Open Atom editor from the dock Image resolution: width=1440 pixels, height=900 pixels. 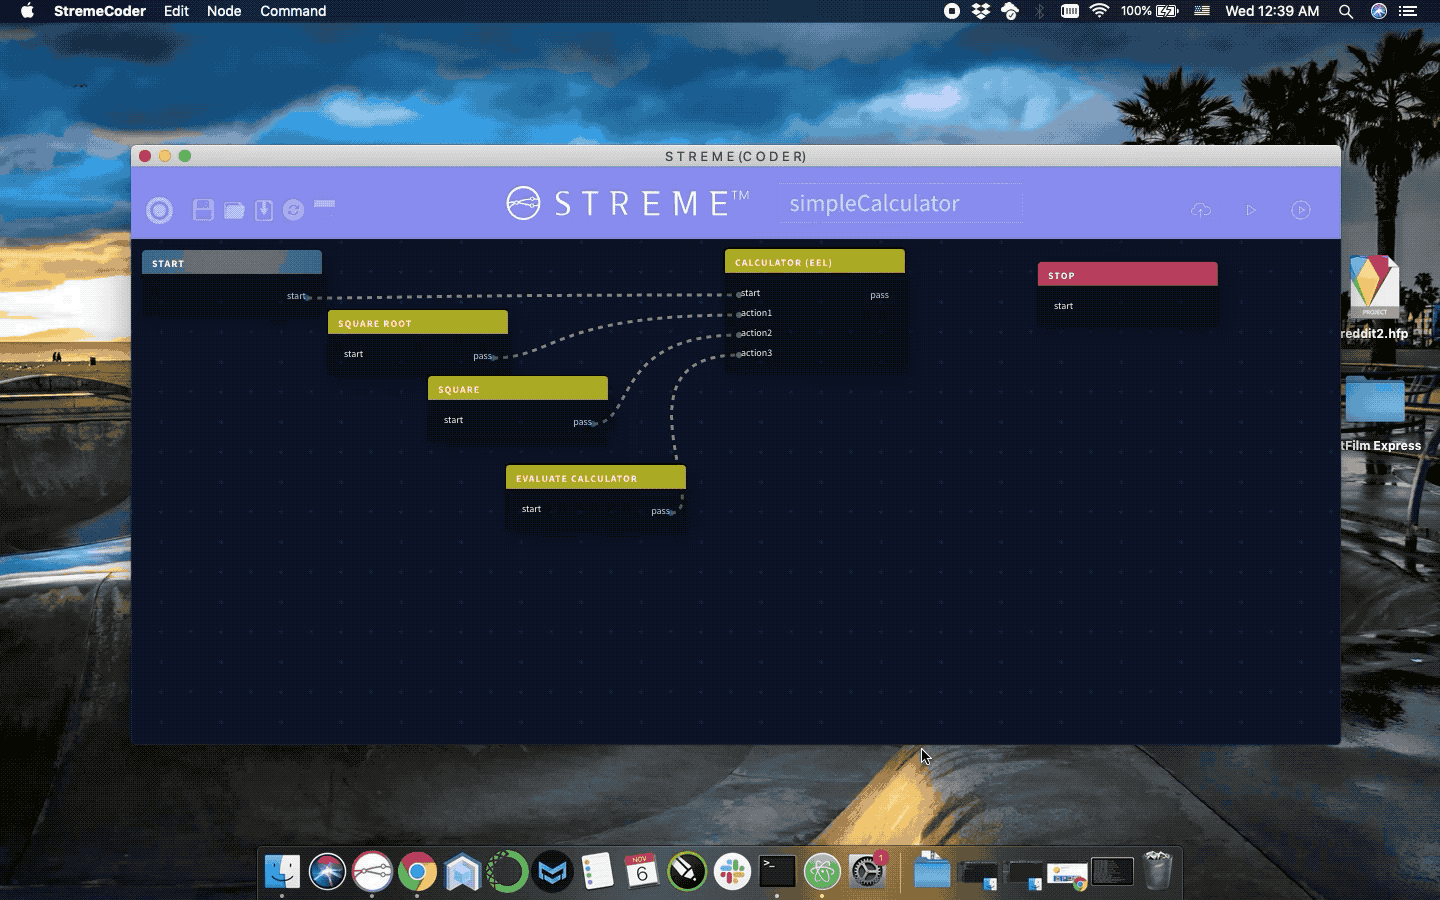[822, 872]
